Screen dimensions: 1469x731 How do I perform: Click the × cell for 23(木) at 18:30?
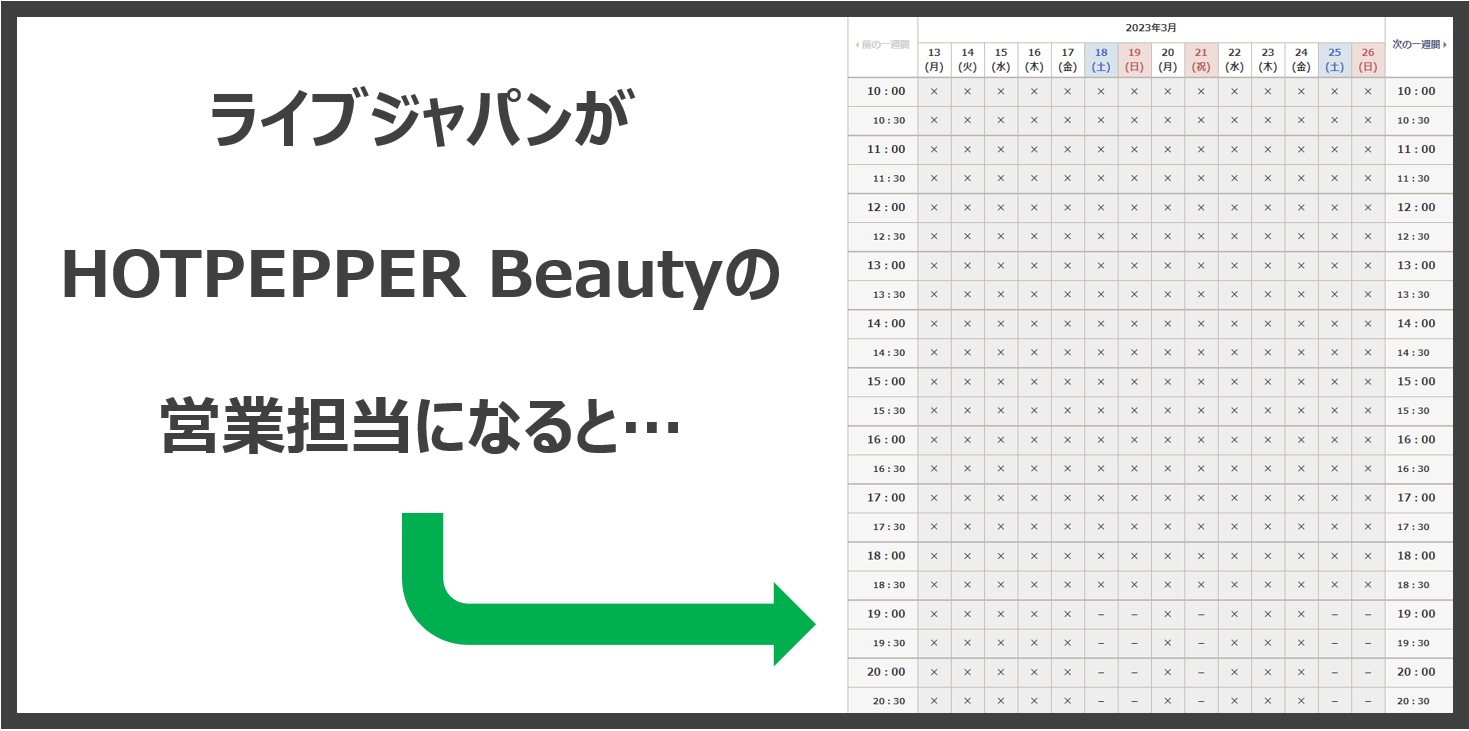tap(1267, 585)
